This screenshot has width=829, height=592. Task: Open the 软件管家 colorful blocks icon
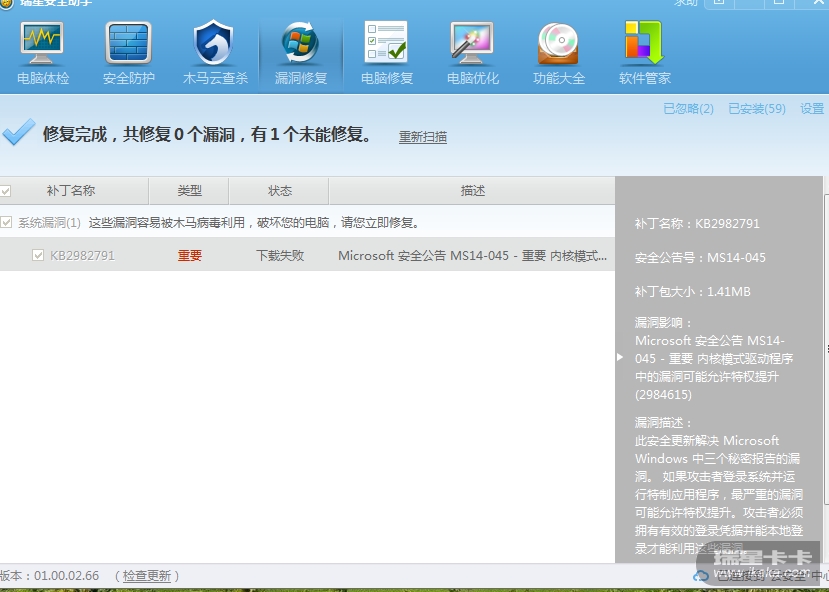pos(644,42)
